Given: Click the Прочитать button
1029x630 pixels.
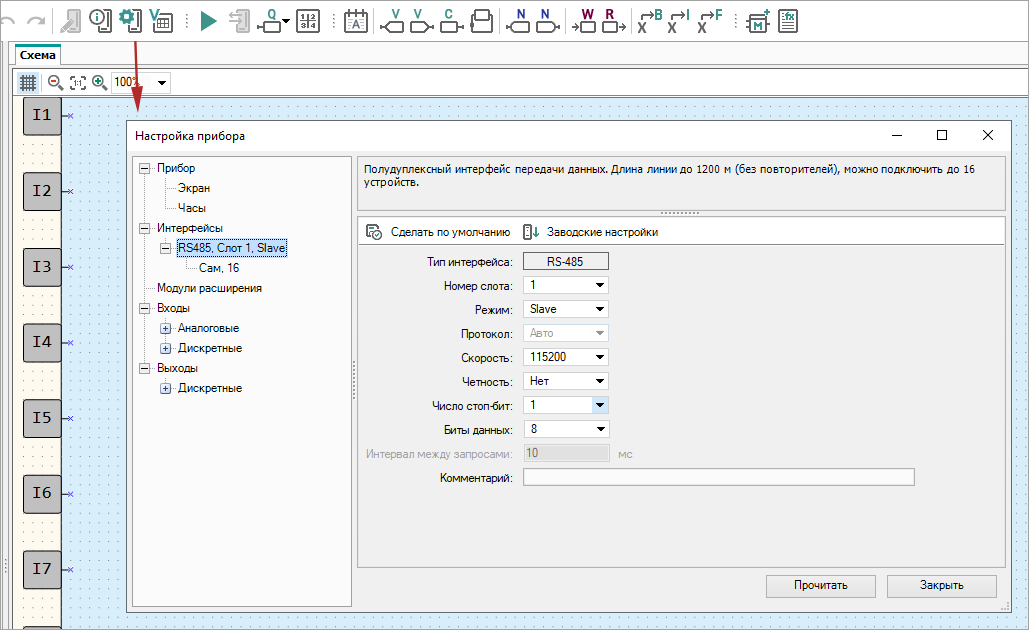Looking at the screenshot, I should click(820, 586).
